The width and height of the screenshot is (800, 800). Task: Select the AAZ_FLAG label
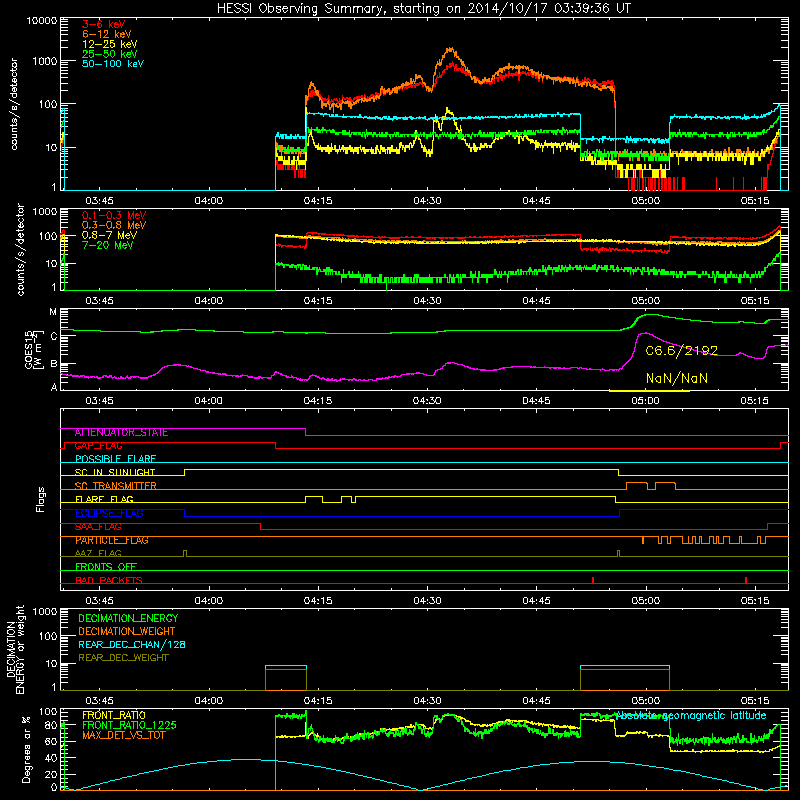coord(98,553)
